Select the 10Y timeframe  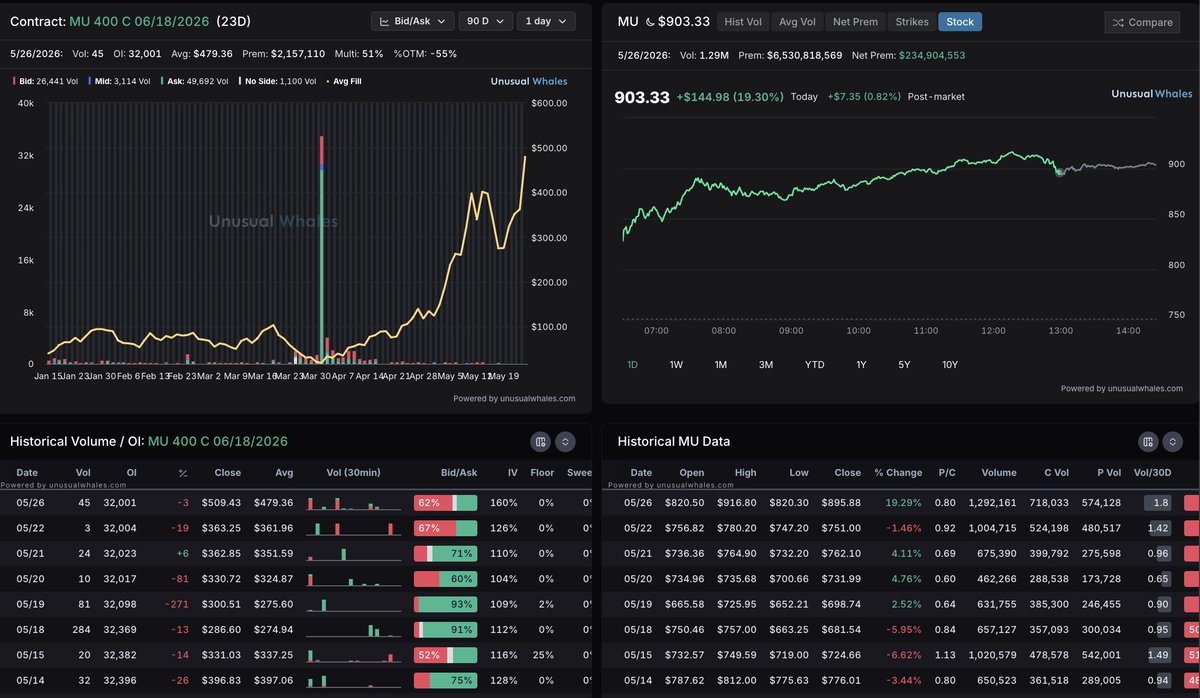(x=950, y=365)
